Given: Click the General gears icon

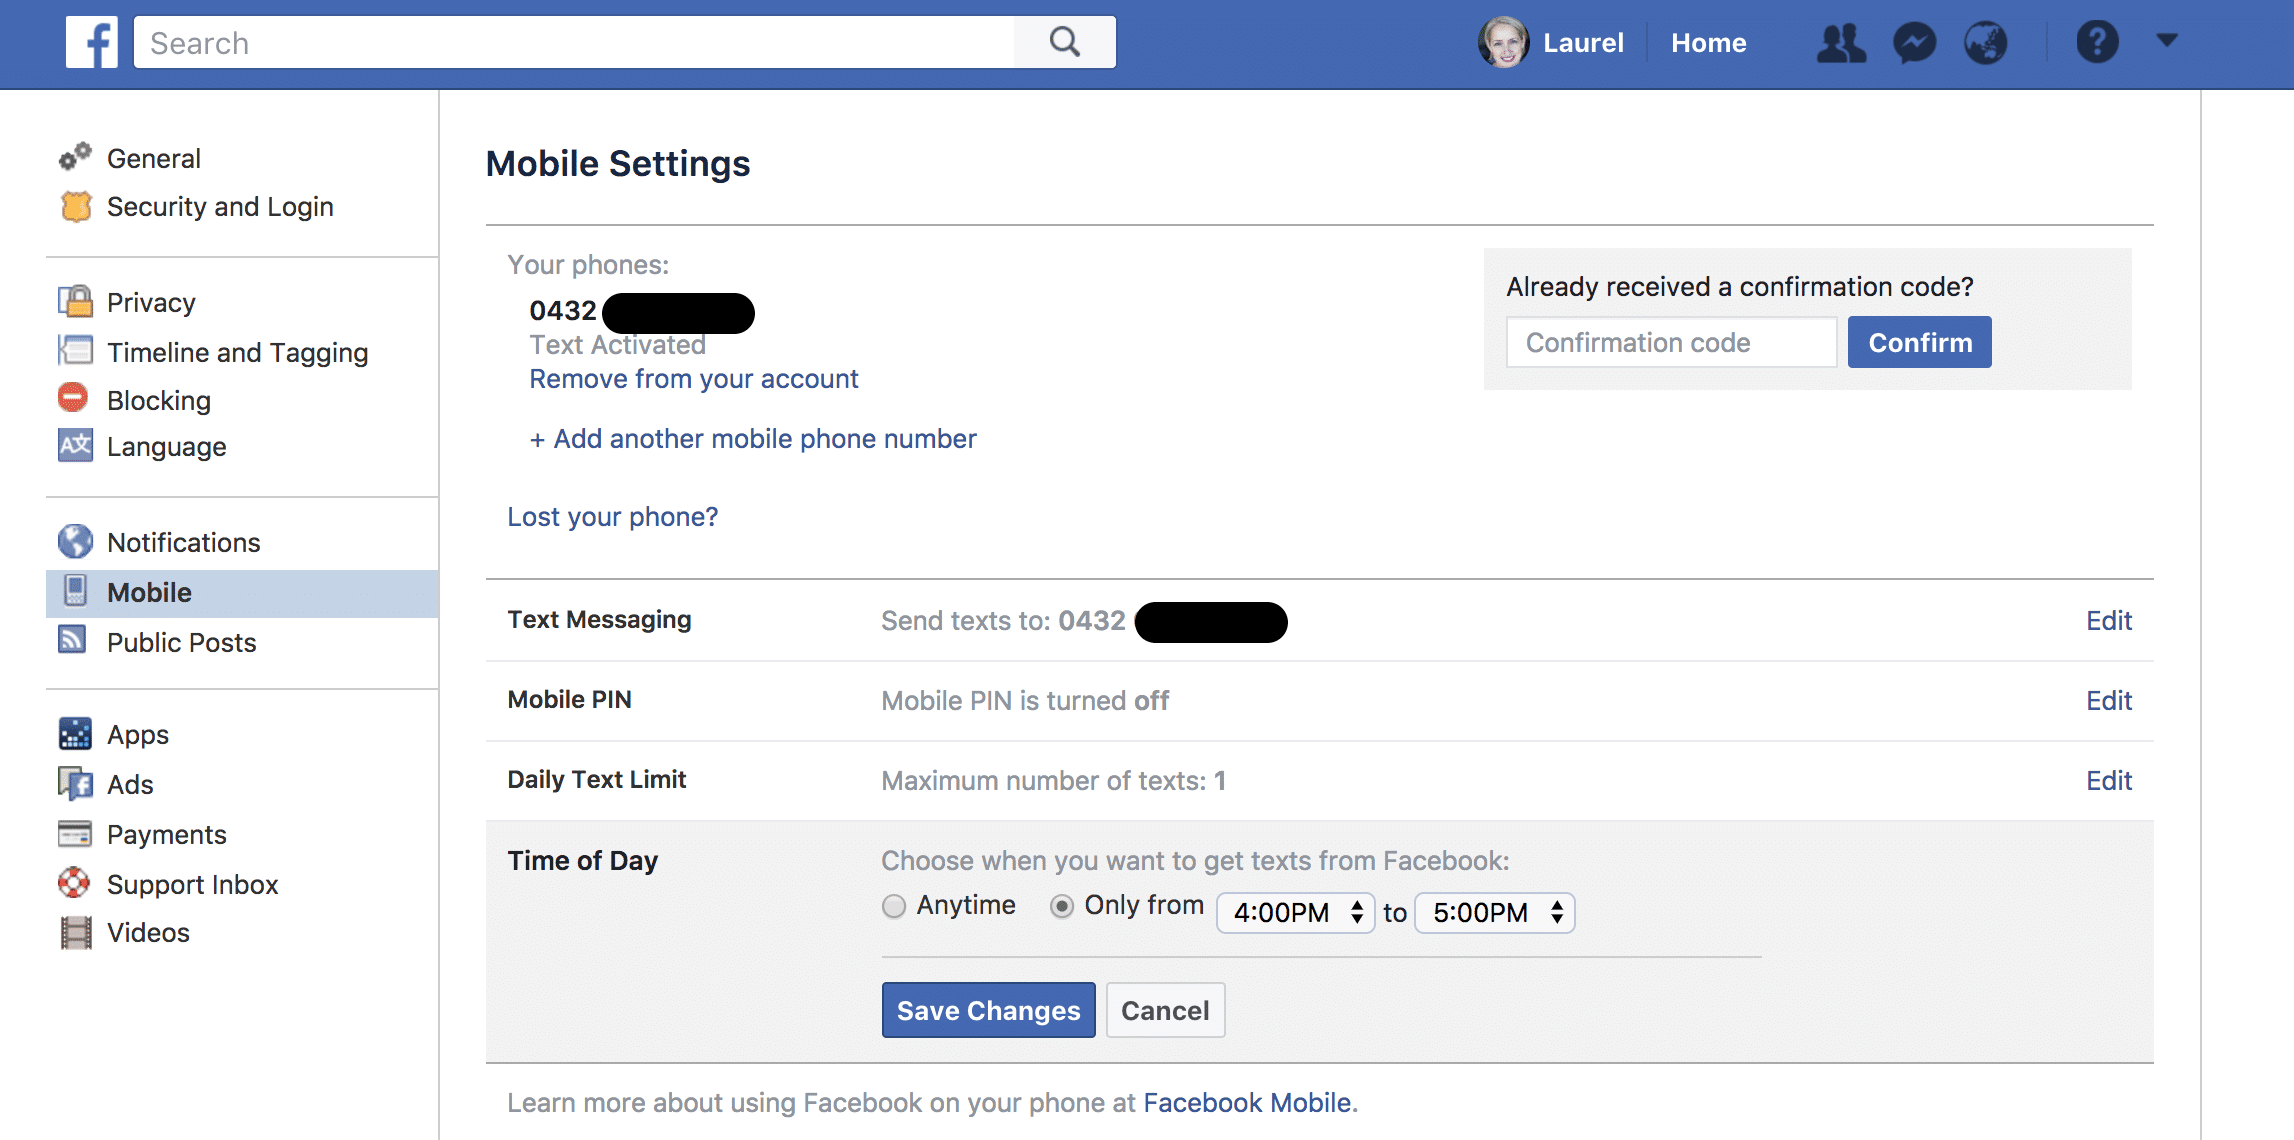Looking at the screenshot, I should click(x=75, y=157).
